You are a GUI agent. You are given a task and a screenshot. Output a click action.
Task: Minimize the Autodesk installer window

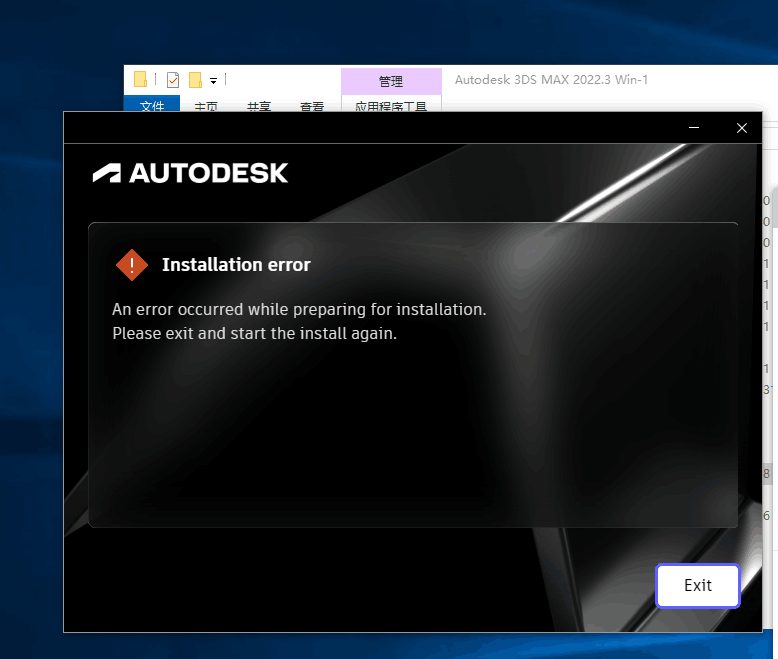pos(694,128)
